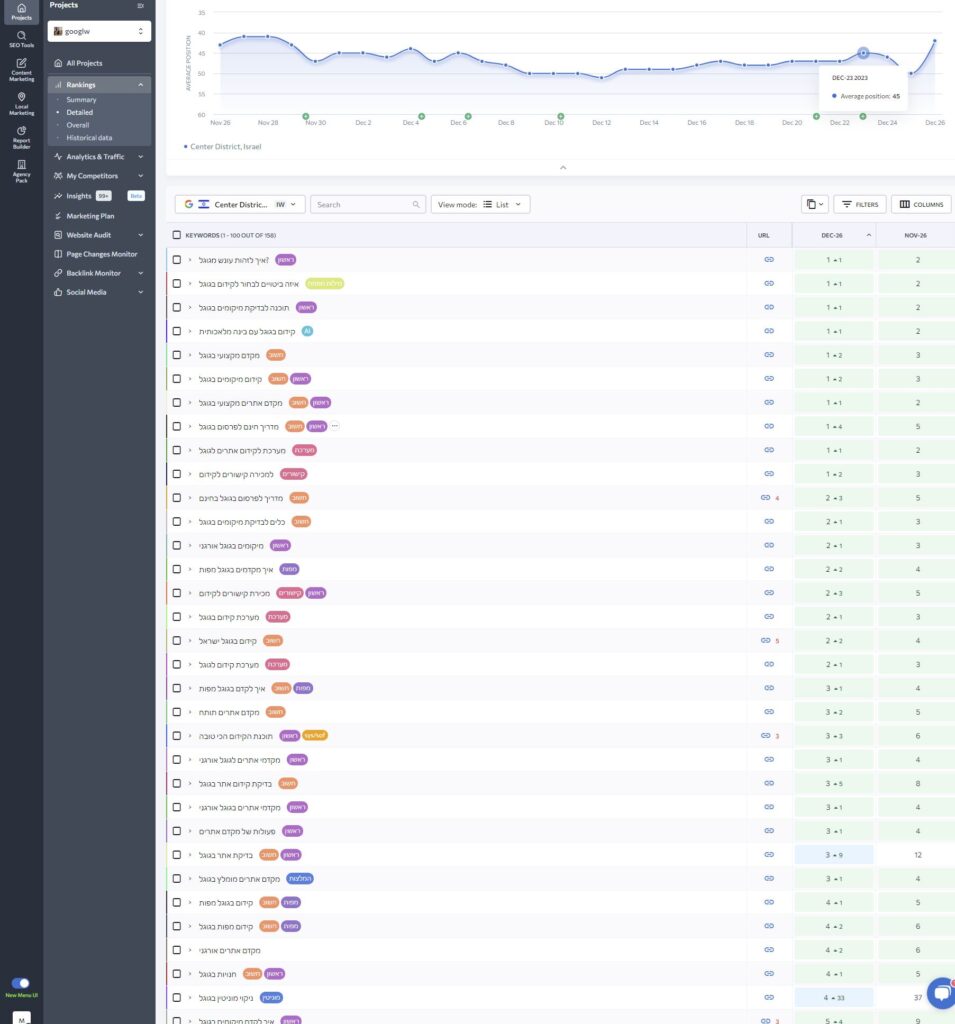Click the green event marker near Dec 10

pyautogui.click(x=560, y=116)
